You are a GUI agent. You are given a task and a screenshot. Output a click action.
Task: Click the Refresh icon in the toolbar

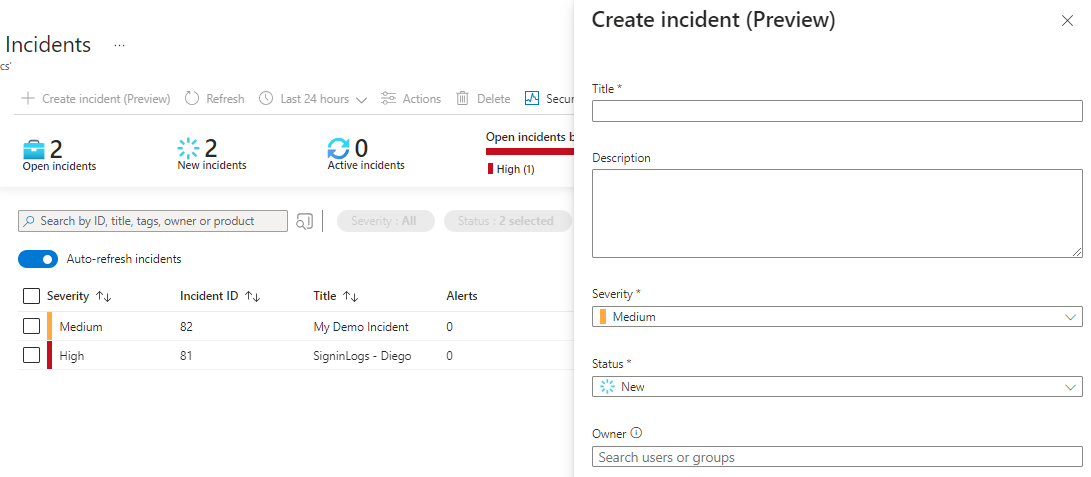(192, 99)
